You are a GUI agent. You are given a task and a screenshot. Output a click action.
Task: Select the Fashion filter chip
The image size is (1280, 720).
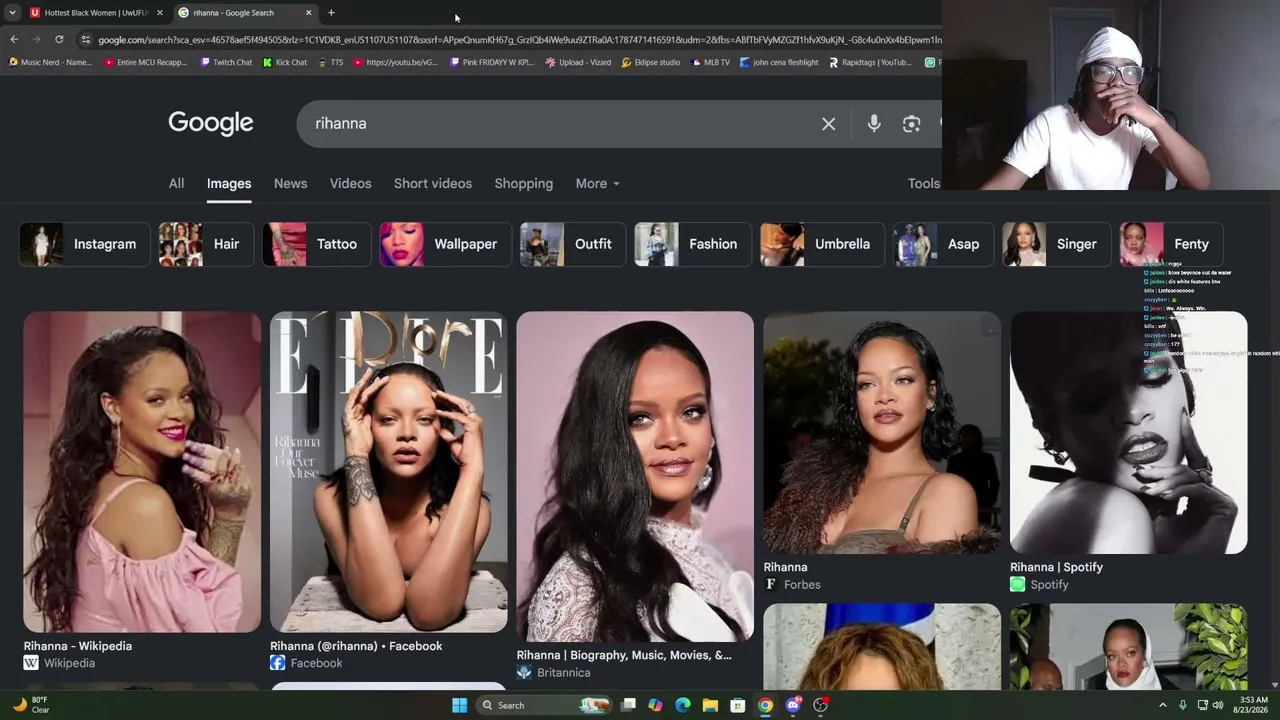tap(693, 244)
